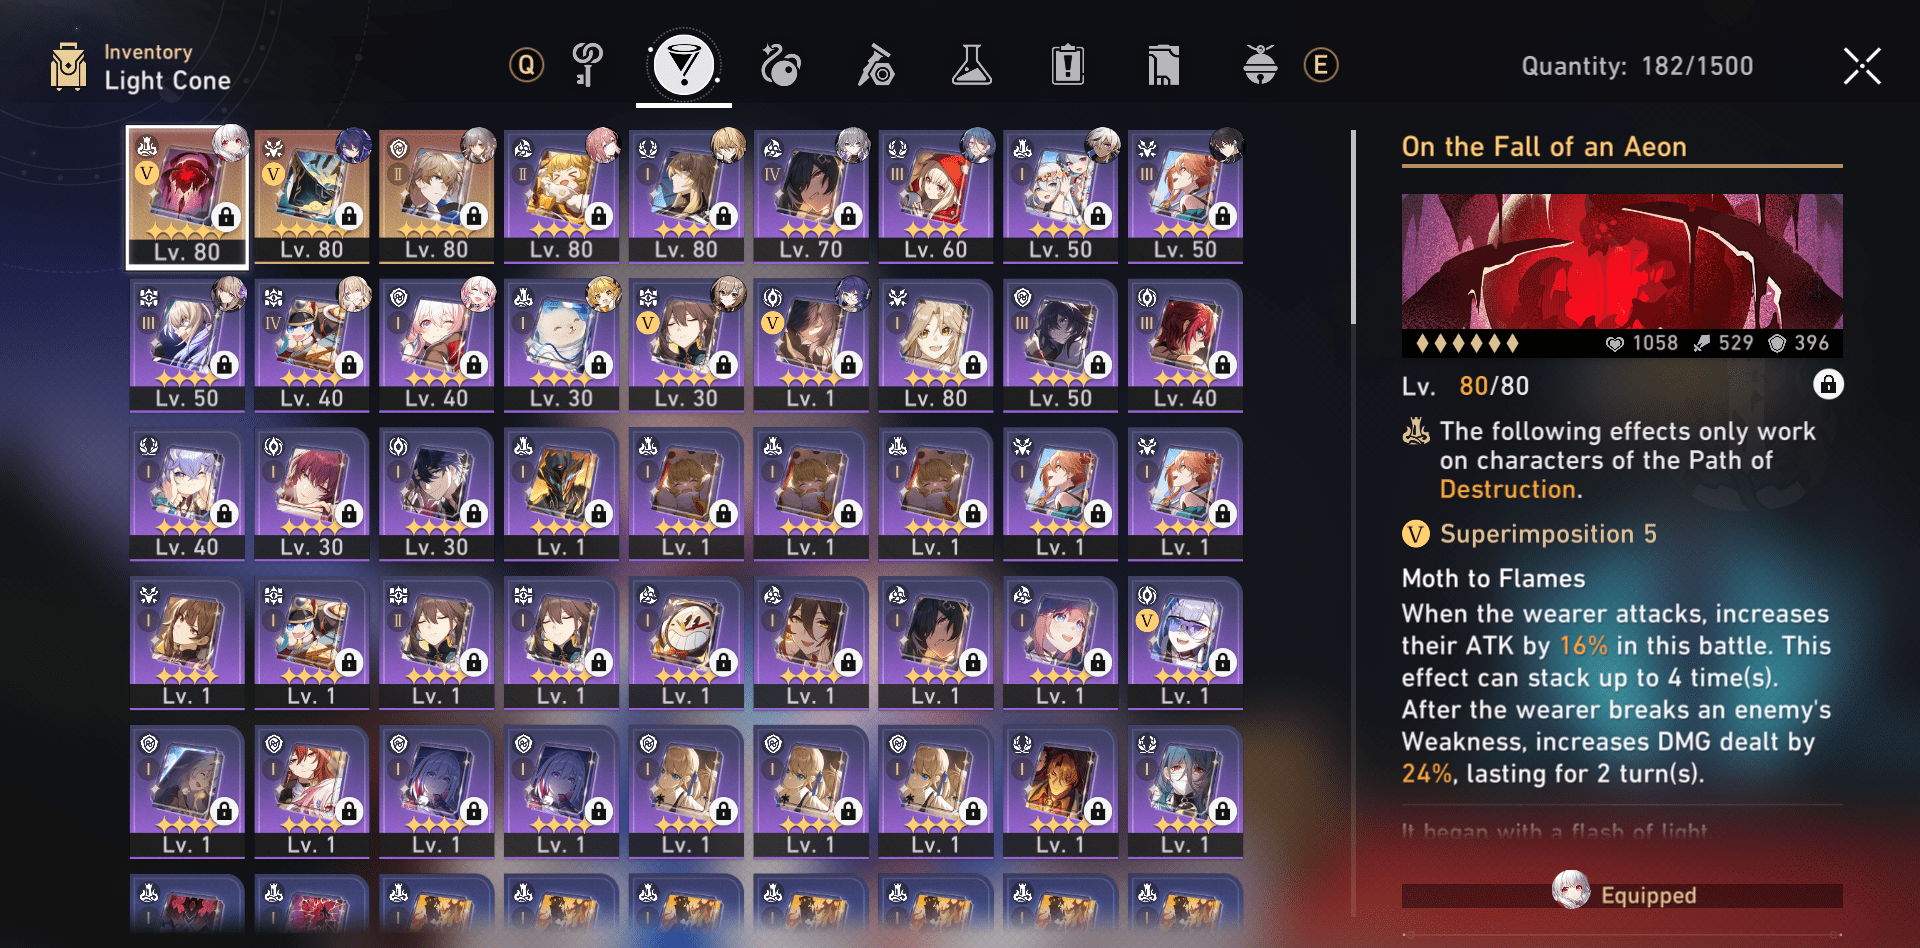The image size is (1920, 948).
Task: Close the inventory with the X
Action: tap(1862, 67)
